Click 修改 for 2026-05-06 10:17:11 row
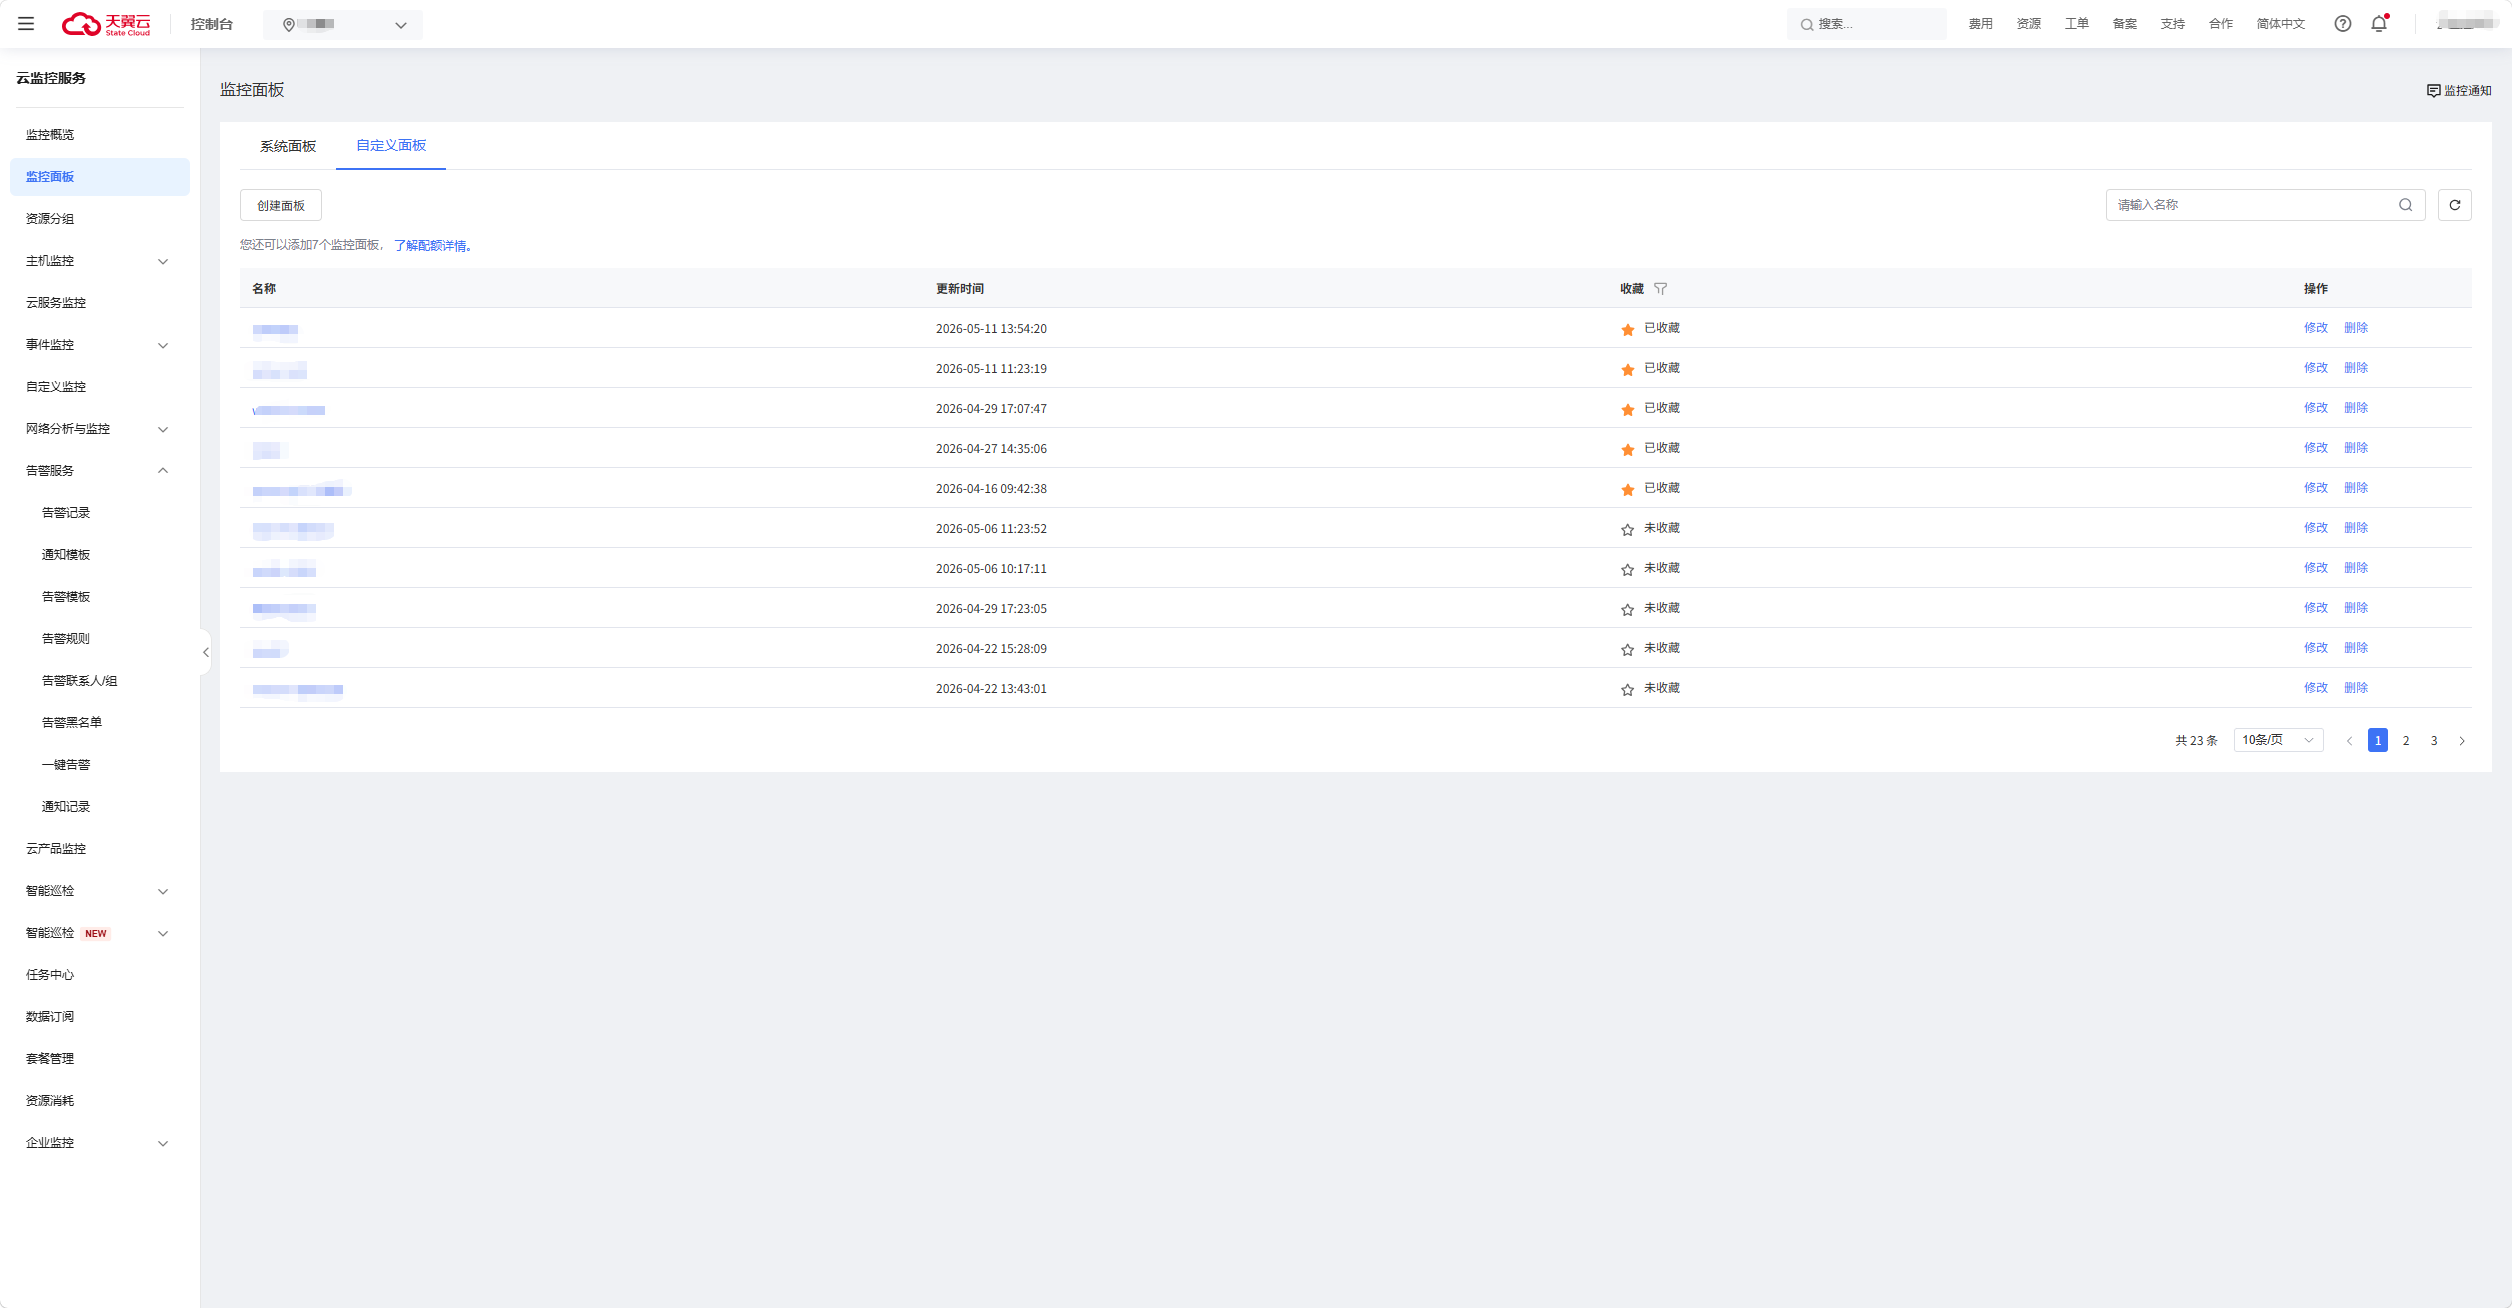Screen dimensions: 2512x1308 click(x=2316, y=568)
